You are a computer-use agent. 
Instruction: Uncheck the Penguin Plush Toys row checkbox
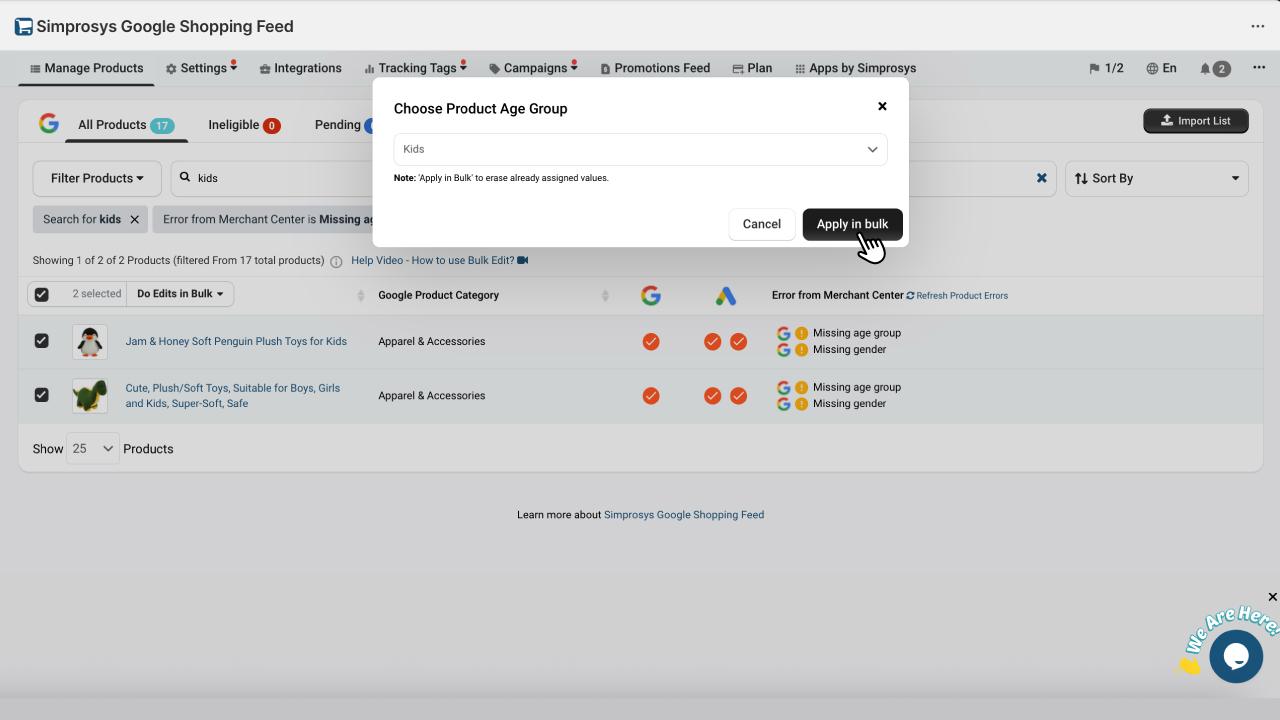(41, 341)
